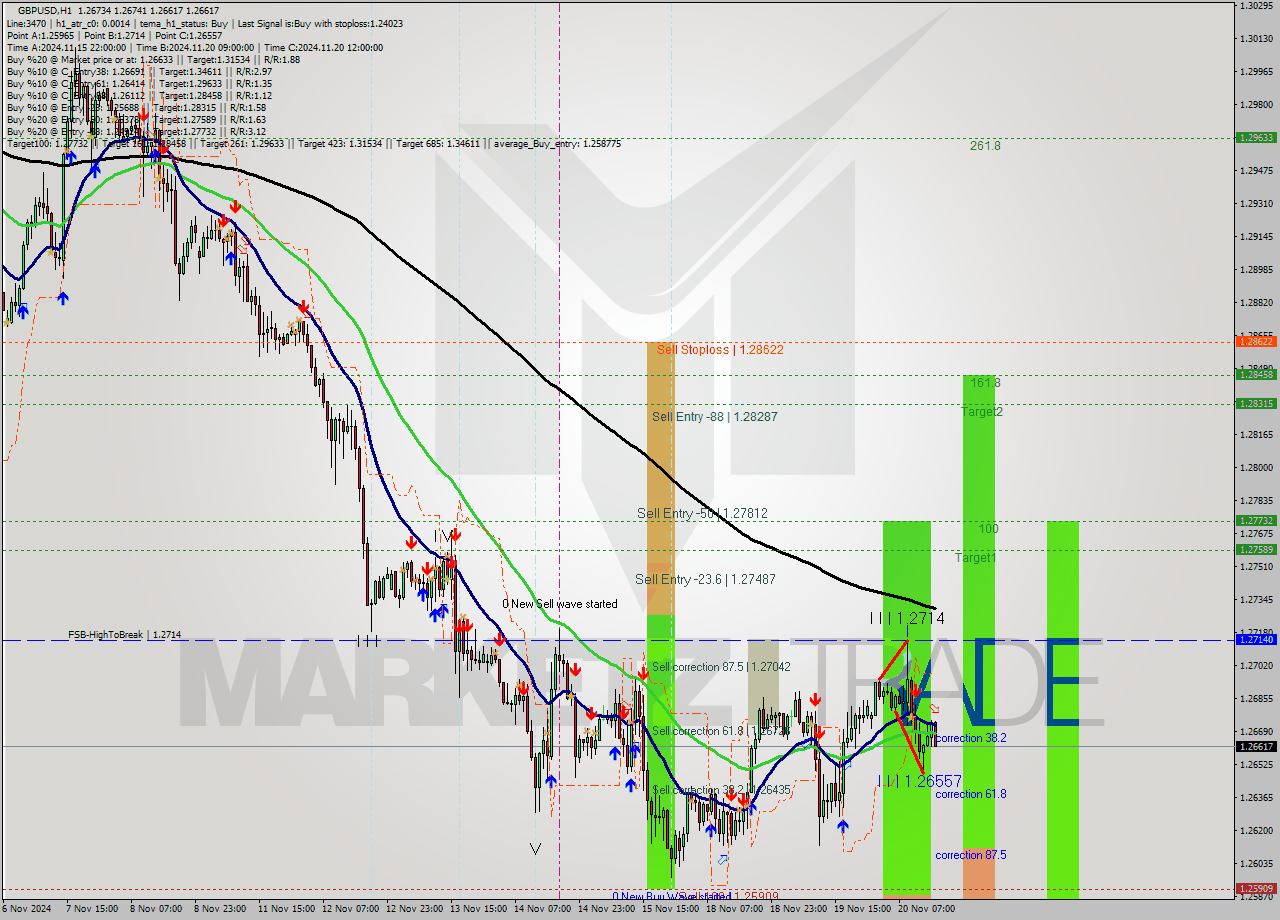
Task: Click the '18 Nov 07:00' time label
Action: pyautogui.click(x=734, y=910)
